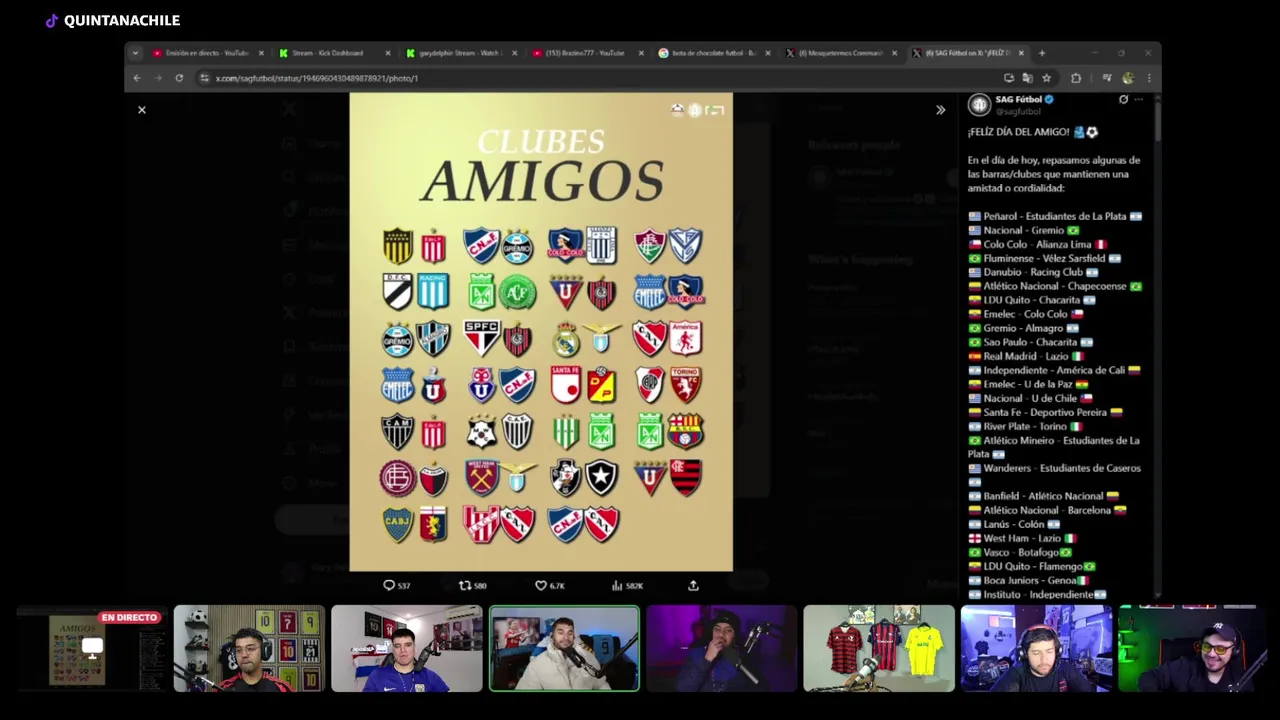Share the post with upload icon
The width and height of the screenshot is (1280, 720).
pos(693,585)
